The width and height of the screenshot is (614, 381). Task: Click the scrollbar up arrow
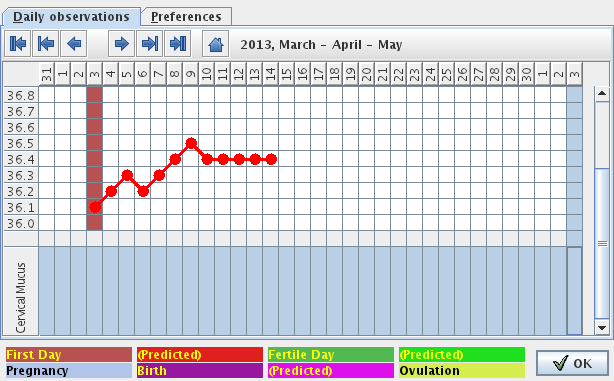[602, 93]
